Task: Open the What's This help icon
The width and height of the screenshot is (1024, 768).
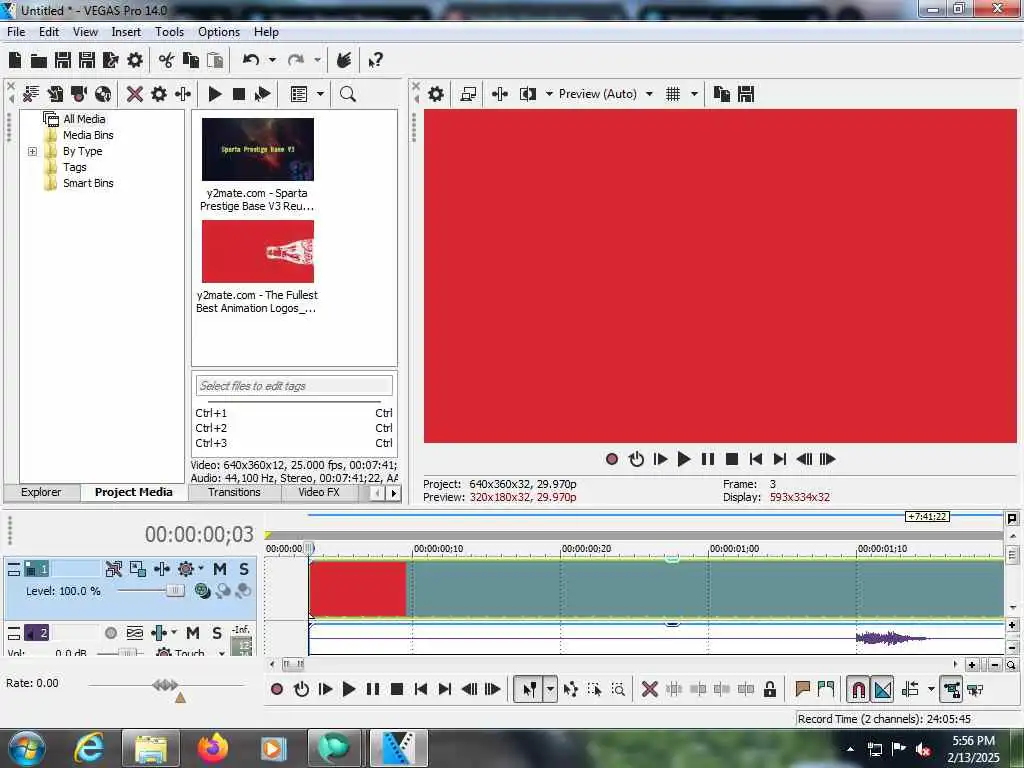Action: (x=375, y=61)
